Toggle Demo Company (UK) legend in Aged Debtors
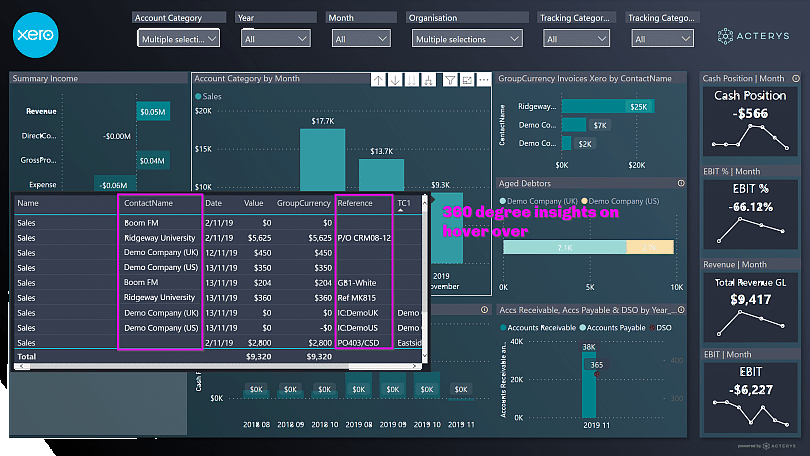 click(x=539, y=201)
